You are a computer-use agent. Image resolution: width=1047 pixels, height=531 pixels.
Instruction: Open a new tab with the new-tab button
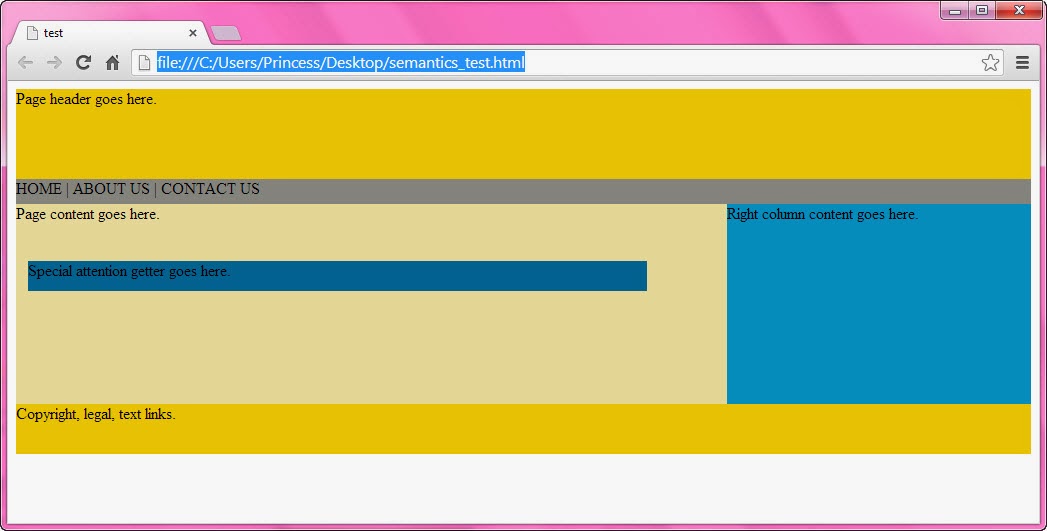226,33
